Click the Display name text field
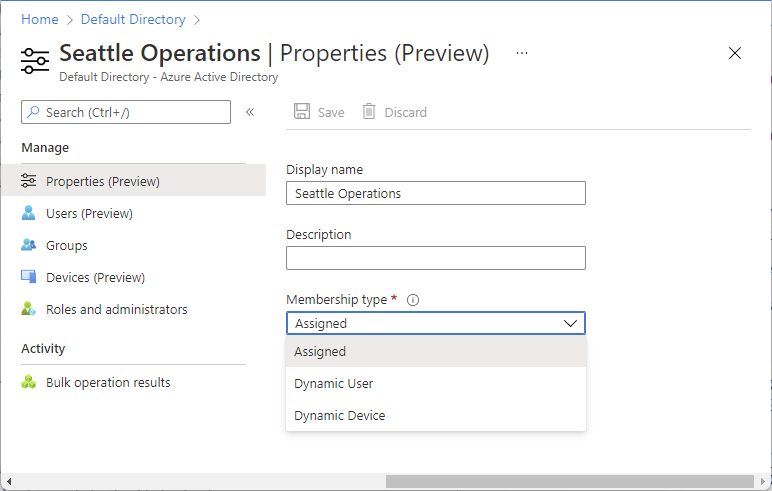Viewport: 772px width, 491px height. [x=435, y=193]
